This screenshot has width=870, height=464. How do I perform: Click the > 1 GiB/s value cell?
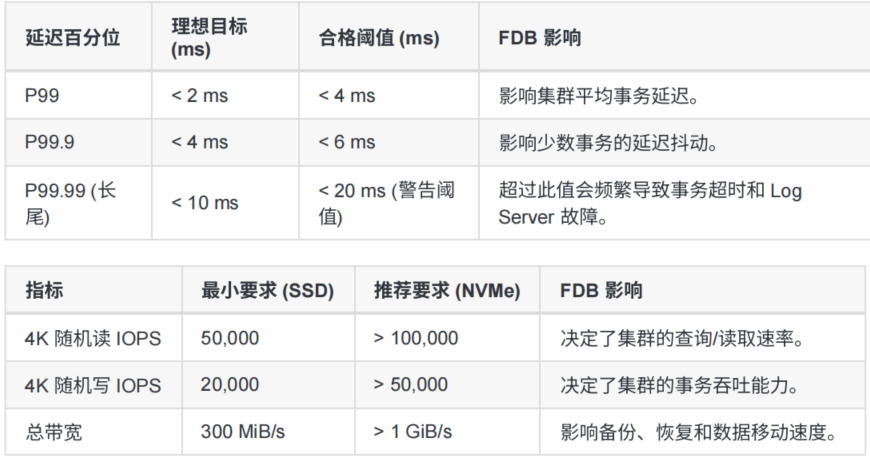413,432
